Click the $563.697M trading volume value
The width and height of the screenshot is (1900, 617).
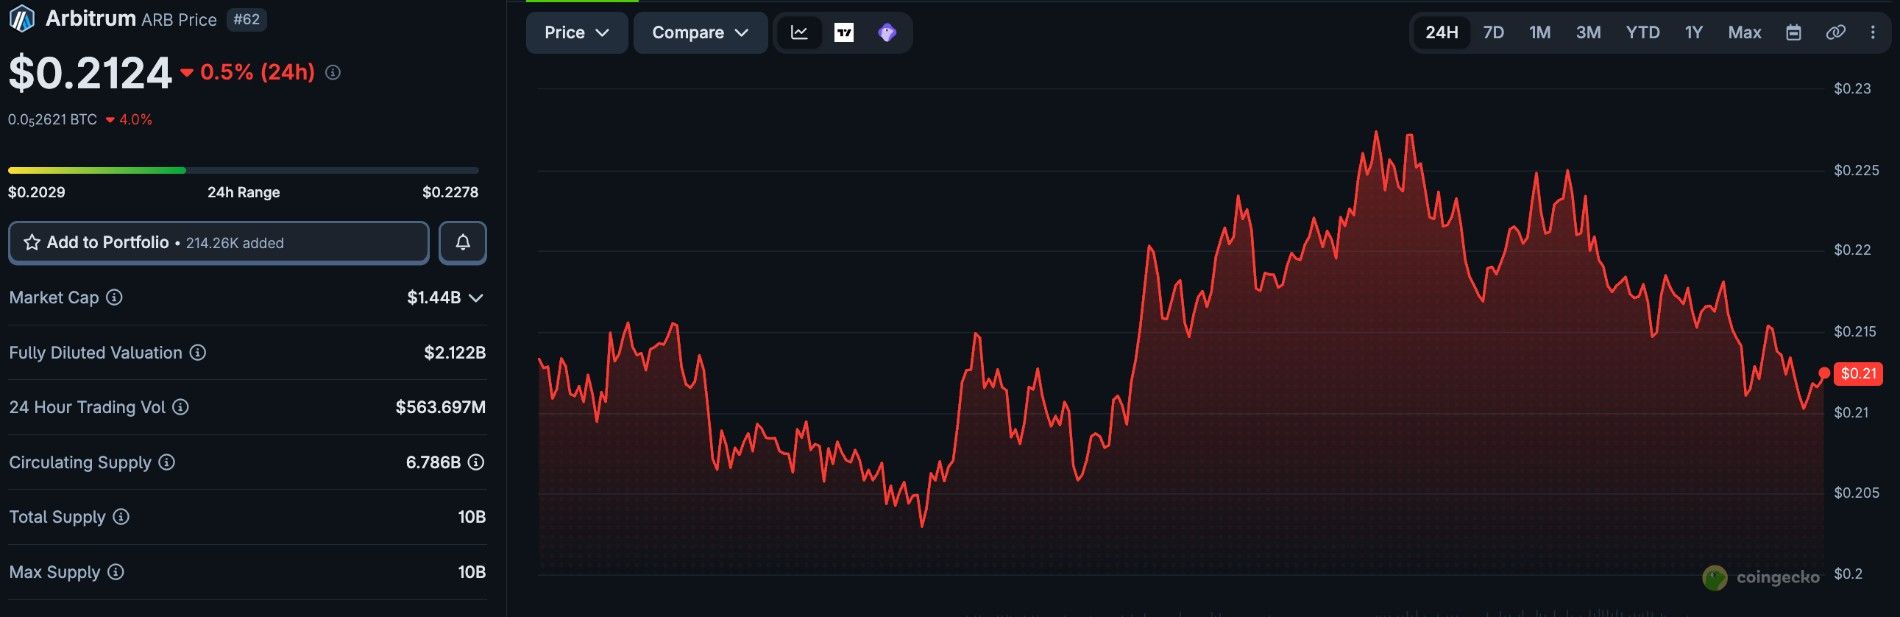[x=441, y=407]
